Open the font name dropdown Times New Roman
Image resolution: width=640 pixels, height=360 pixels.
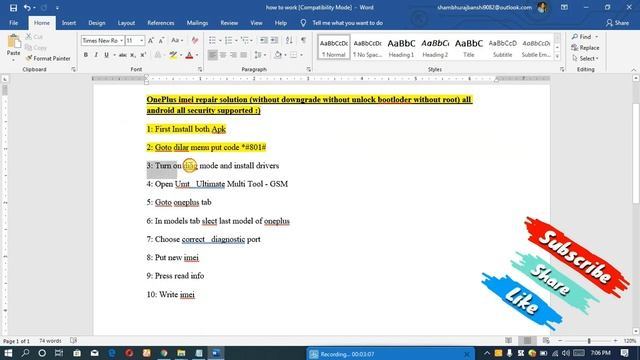121,40
